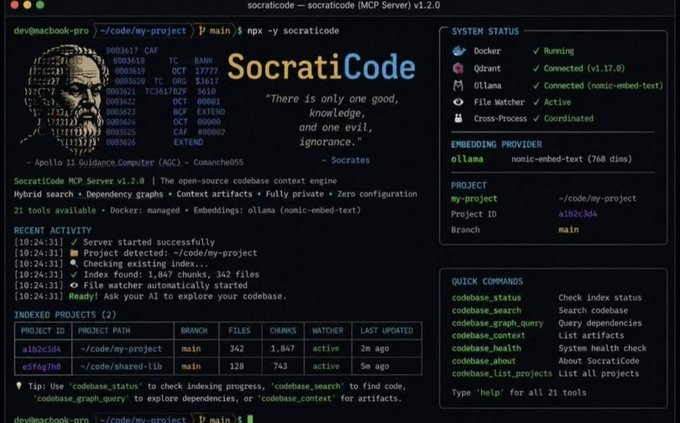Select the codebase_search command
680x423 pixels.
[486, 311]
